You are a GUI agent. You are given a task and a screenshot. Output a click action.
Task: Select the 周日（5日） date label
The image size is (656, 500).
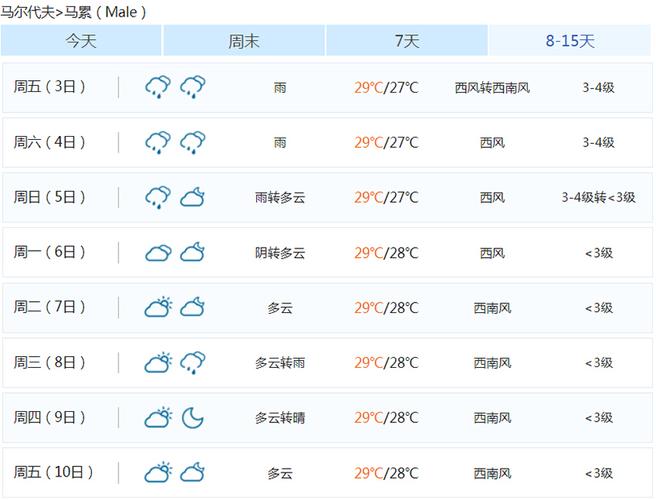49,197
